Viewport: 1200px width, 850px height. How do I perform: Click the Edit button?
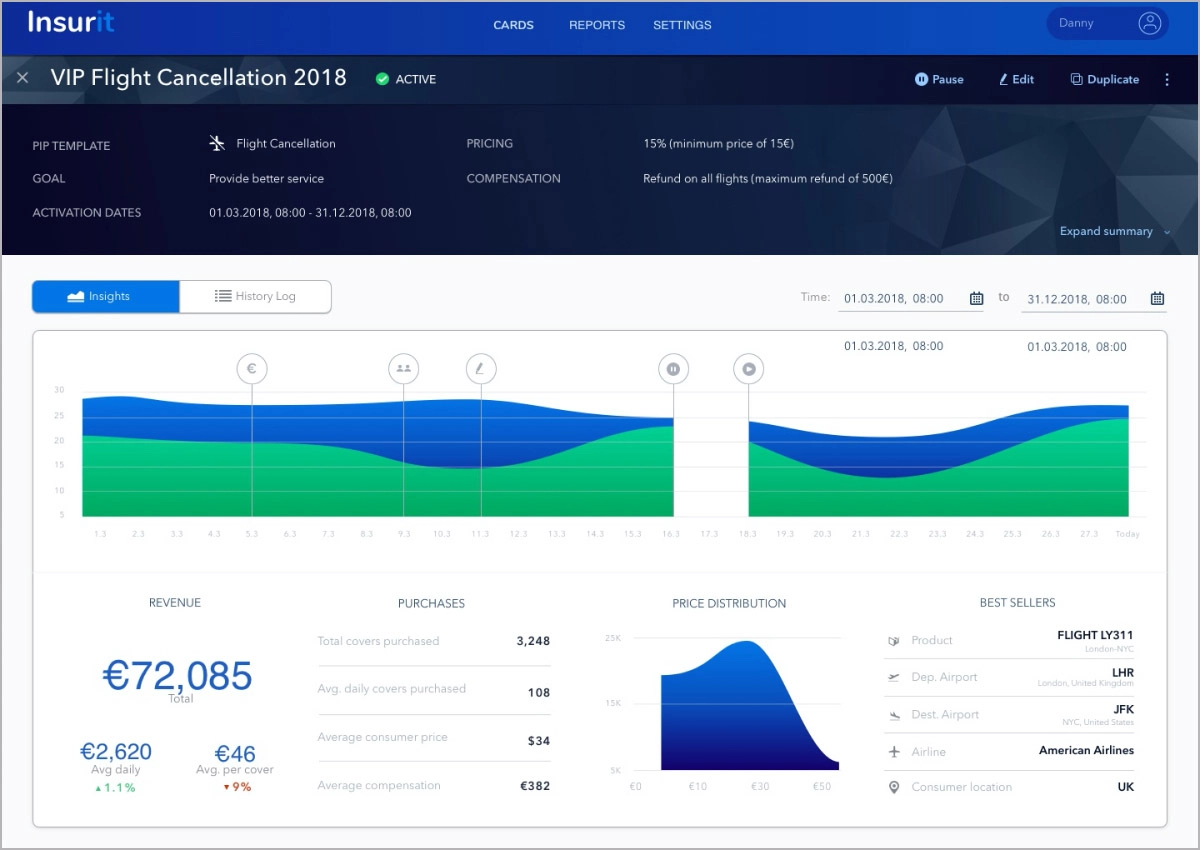1017,80
